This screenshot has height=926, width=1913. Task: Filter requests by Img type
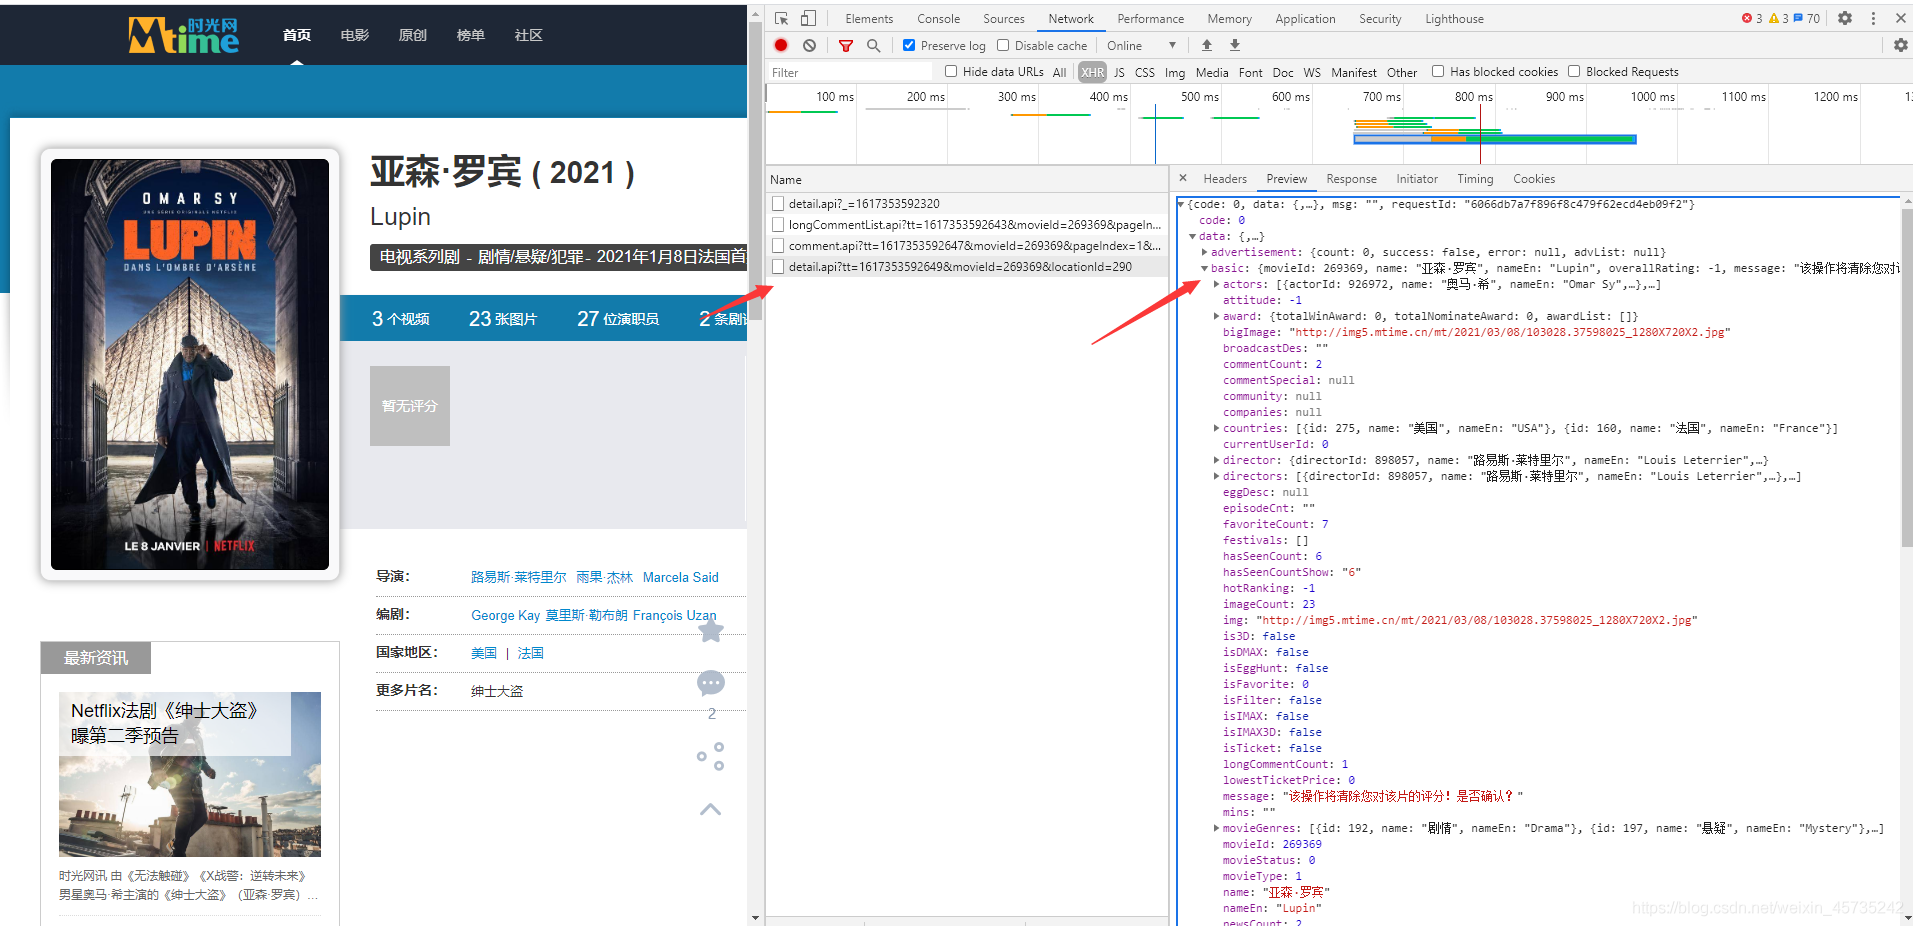[1174, 72]
